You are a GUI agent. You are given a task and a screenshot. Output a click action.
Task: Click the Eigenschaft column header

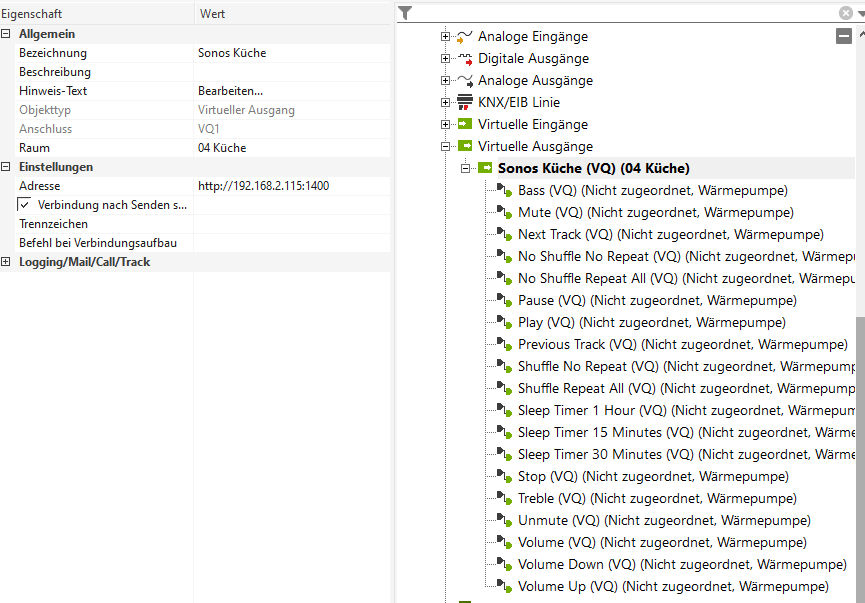97,13
